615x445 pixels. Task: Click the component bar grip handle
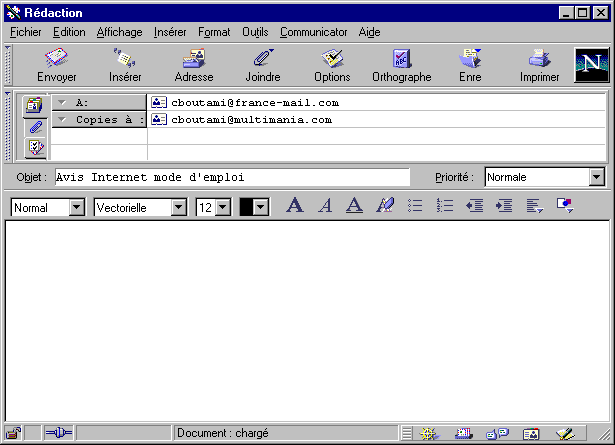(x=407, y=433)
